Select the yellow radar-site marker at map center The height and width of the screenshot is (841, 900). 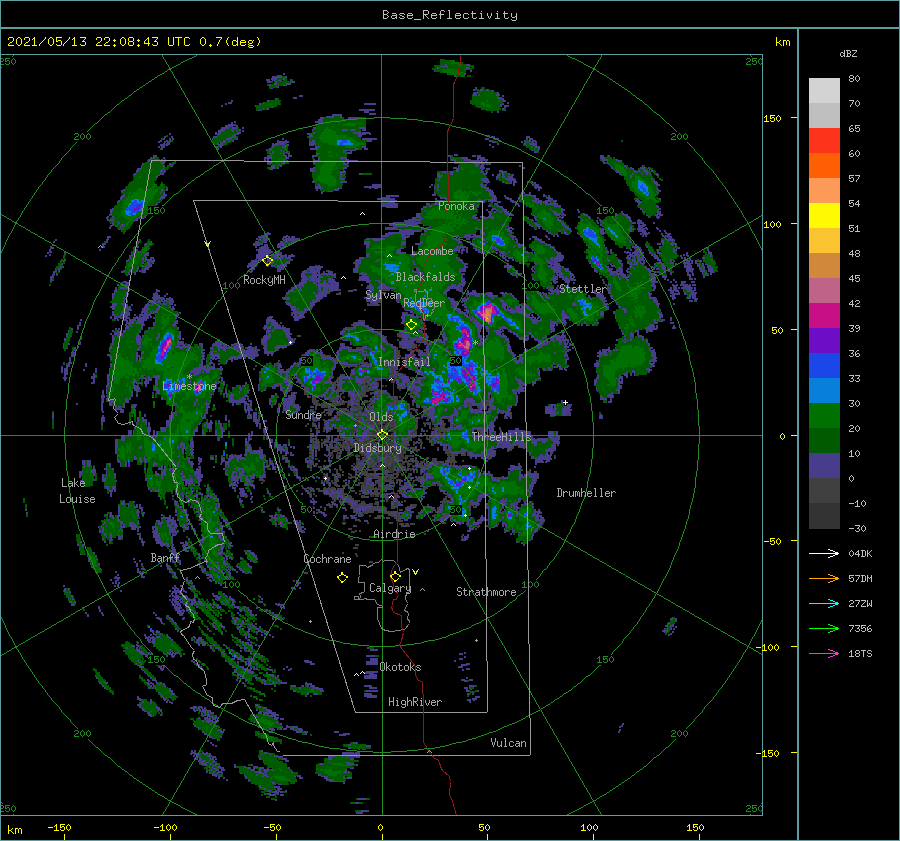382,435
